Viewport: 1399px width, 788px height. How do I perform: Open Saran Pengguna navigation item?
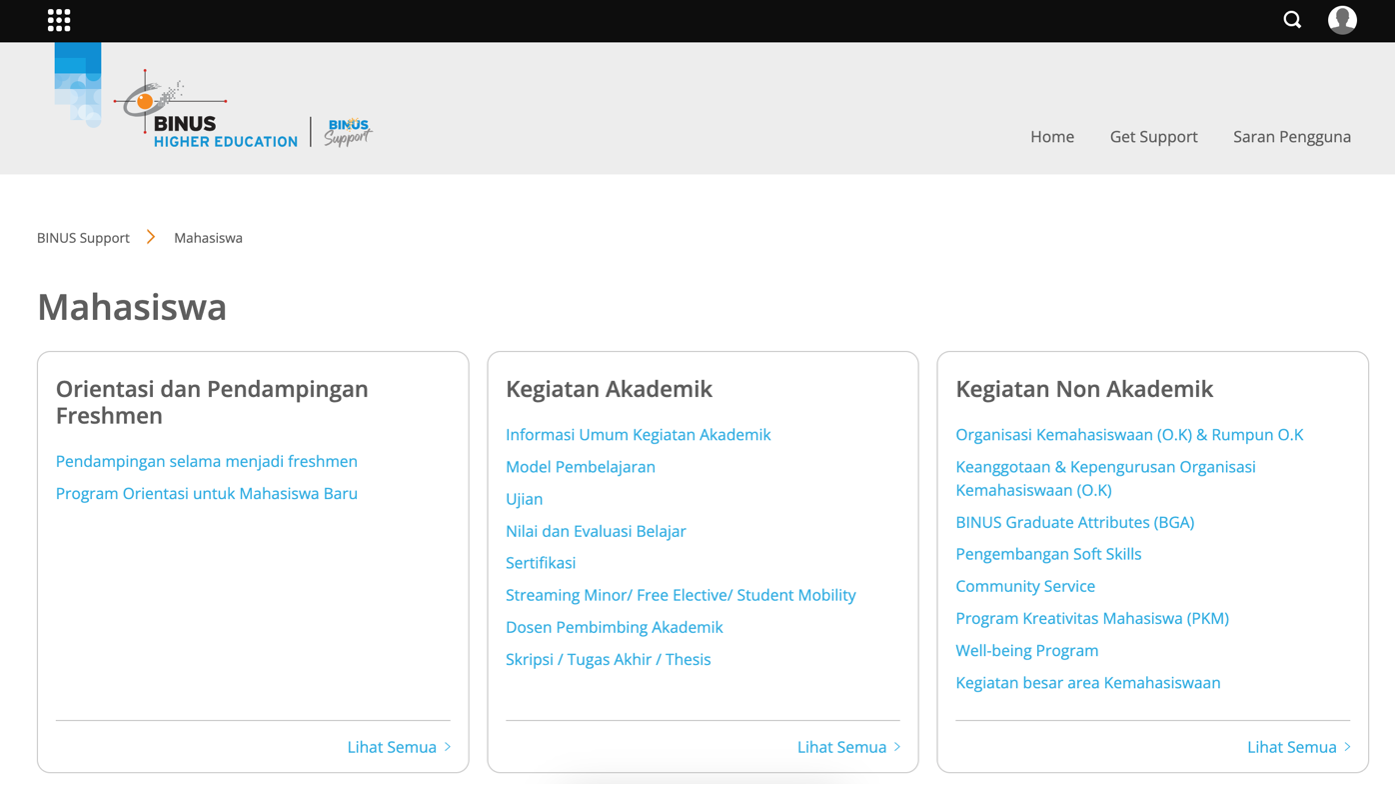click(x=1292, y=137)
